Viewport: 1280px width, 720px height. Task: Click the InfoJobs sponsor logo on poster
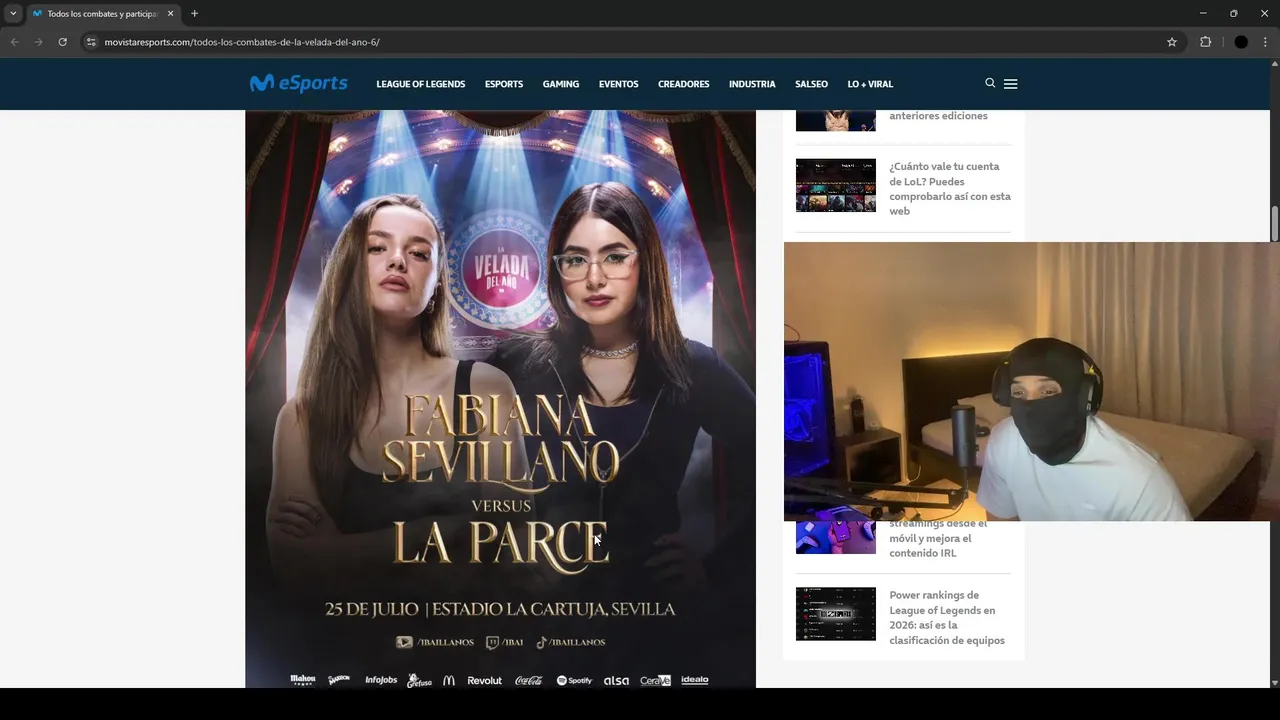(381, 680)
